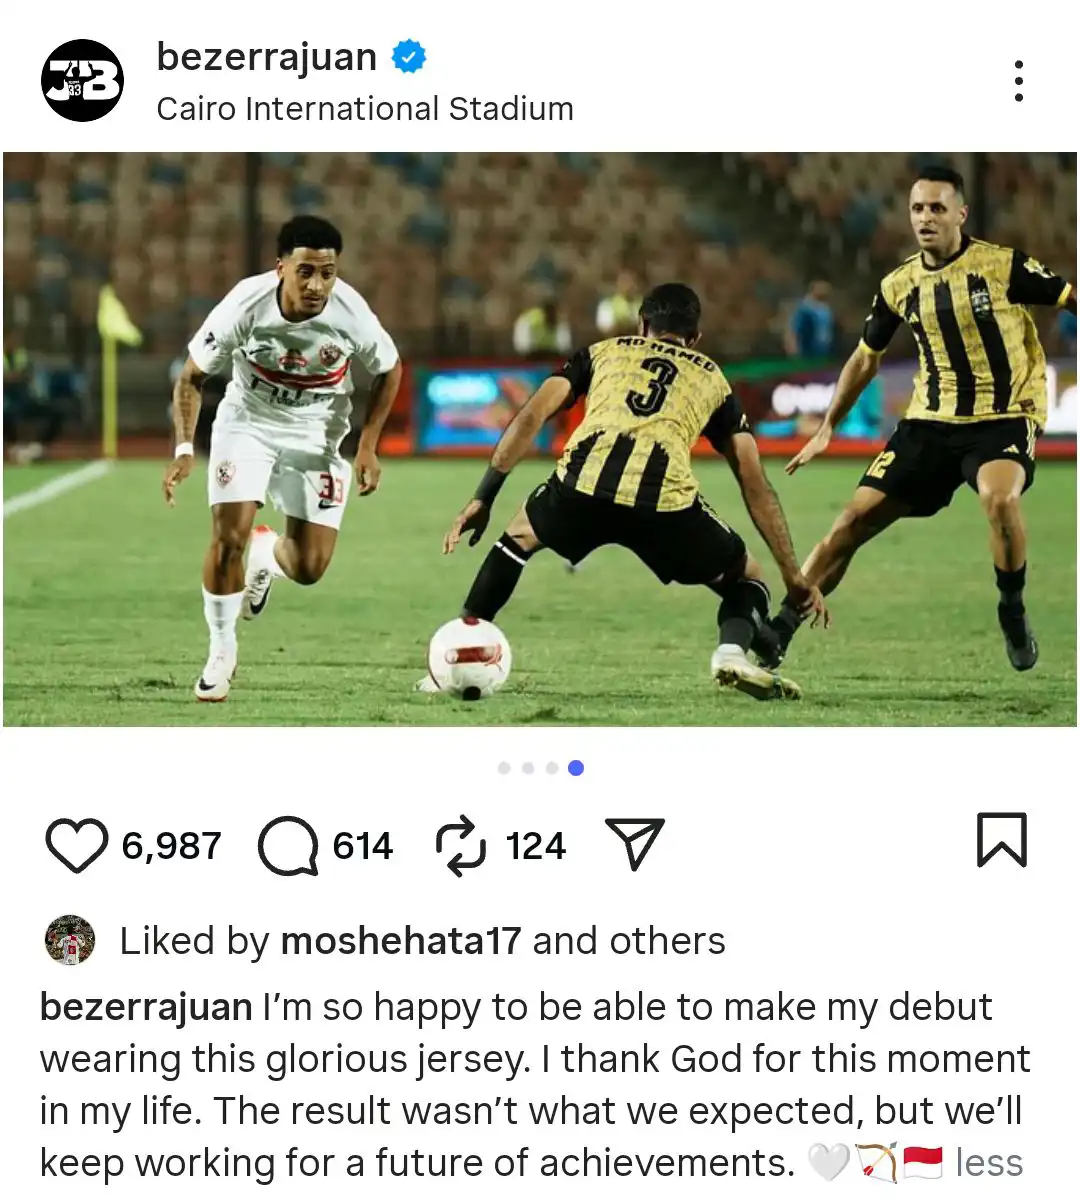Open comments via speech bubble icon
Image resolution: width=1080 pixels, height=1204 pixels.
click(x=288, y=846)
